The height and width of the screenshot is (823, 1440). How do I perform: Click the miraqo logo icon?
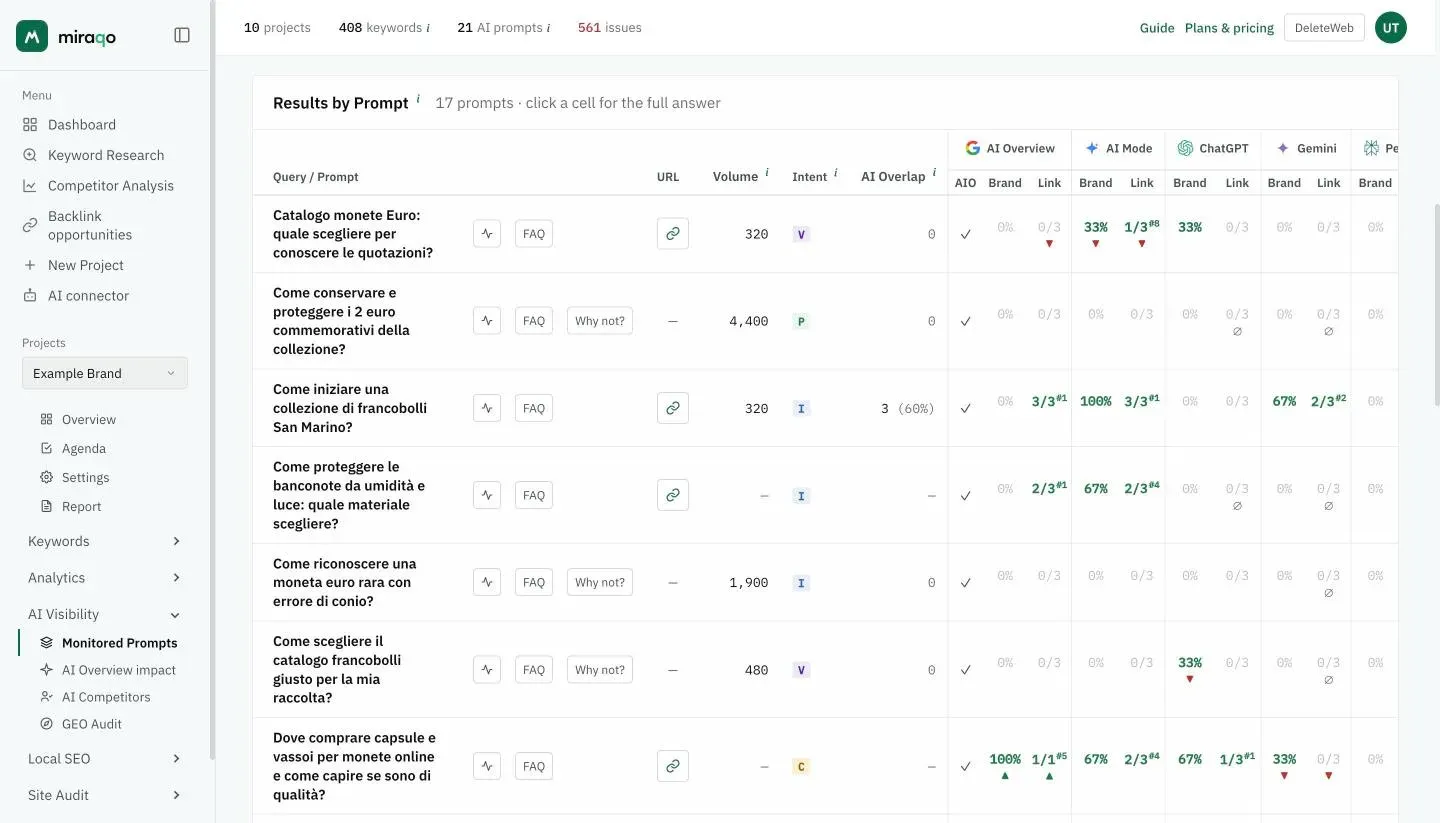pyautogui.click(x=32, y=36)
